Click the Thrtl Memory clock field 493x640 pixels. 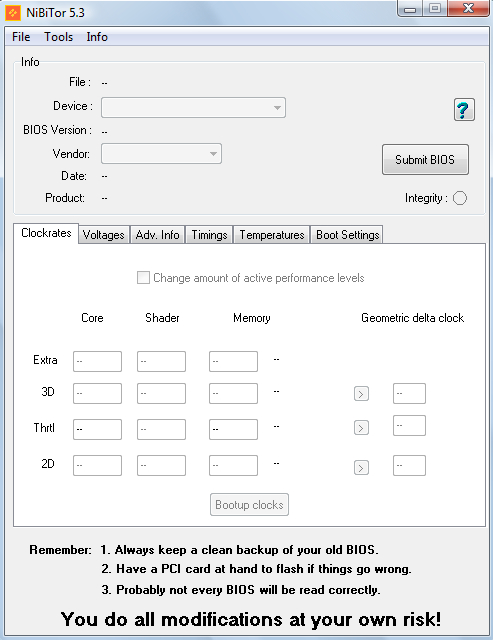[233, 429]
